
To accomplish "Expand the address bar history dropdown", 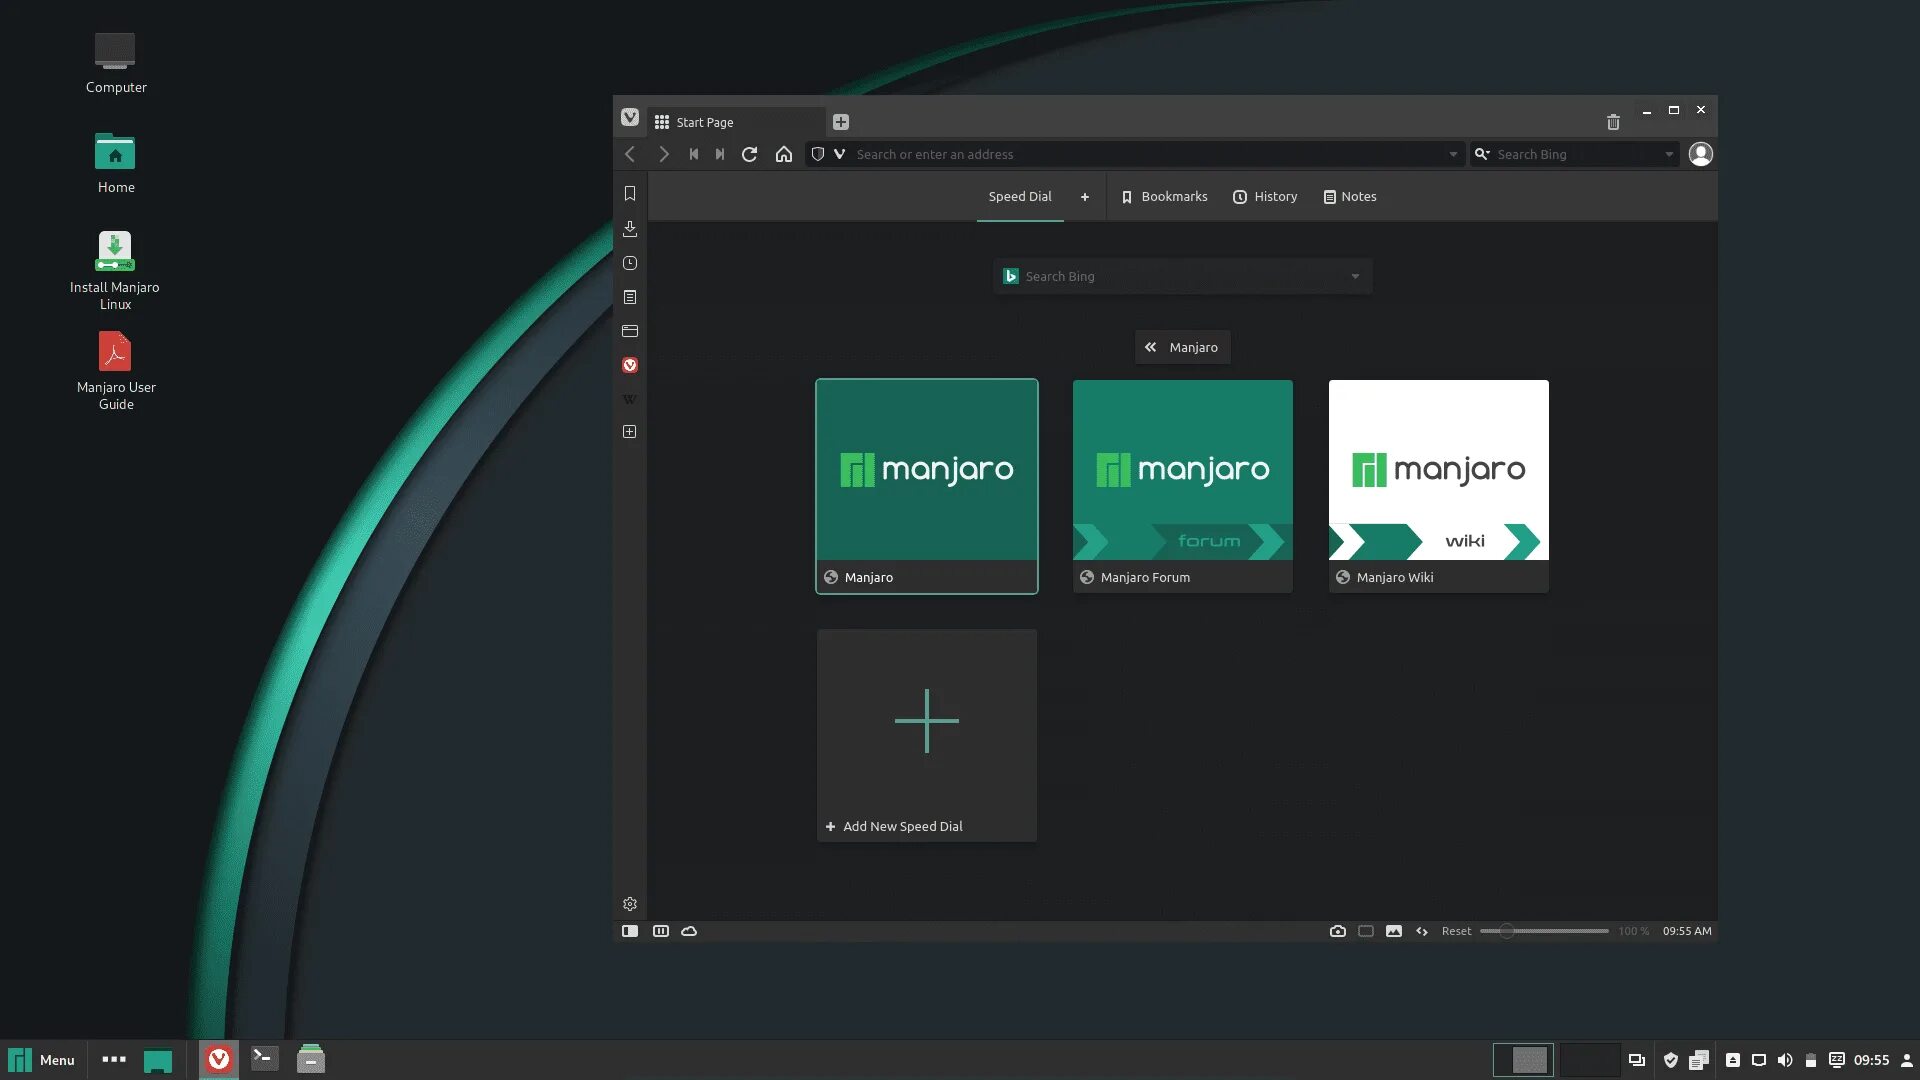I will 1453,154.
